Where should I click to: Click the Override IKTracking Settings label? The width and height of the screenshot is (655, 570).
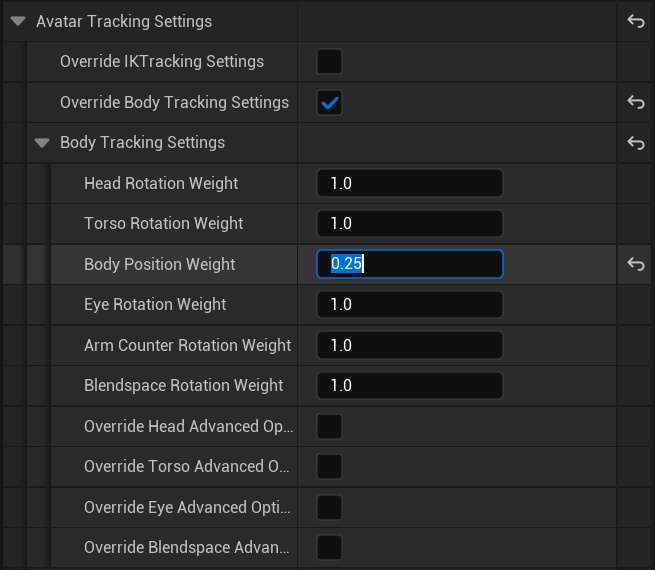point(162,61)
